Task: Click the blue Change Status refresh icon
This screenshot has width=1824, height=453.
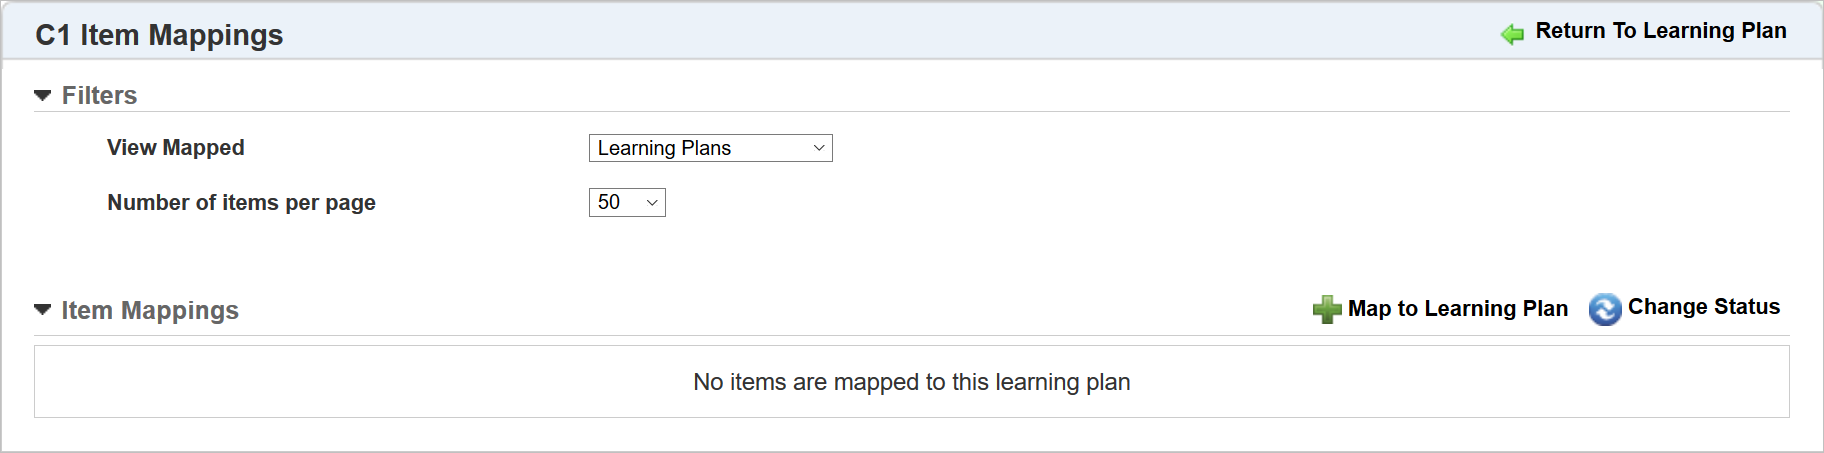Action: 1605,309
